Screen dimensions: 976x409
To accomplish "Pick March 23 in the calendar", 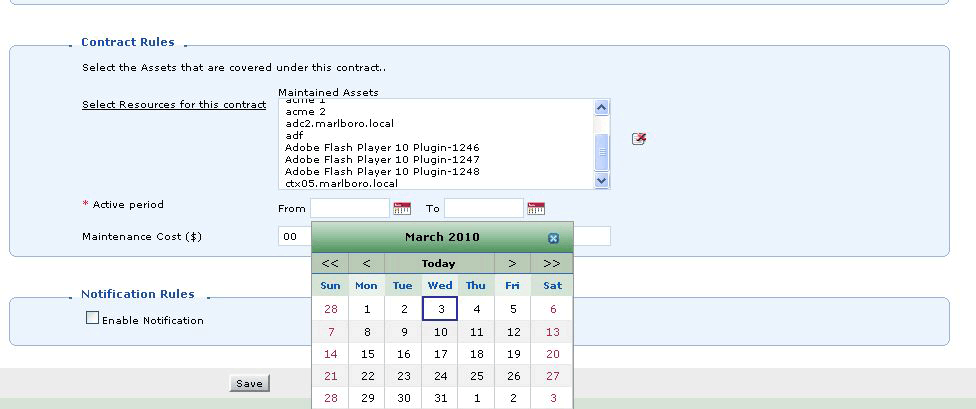I will 403,376.
